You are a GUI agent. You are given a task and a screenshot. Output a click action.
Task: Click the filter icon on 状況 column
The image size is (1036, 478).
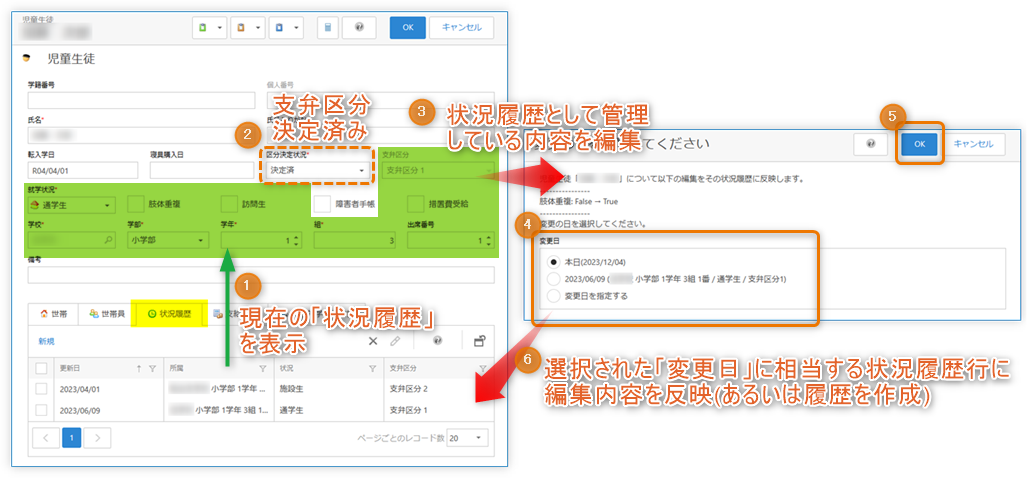click(372, 368)
